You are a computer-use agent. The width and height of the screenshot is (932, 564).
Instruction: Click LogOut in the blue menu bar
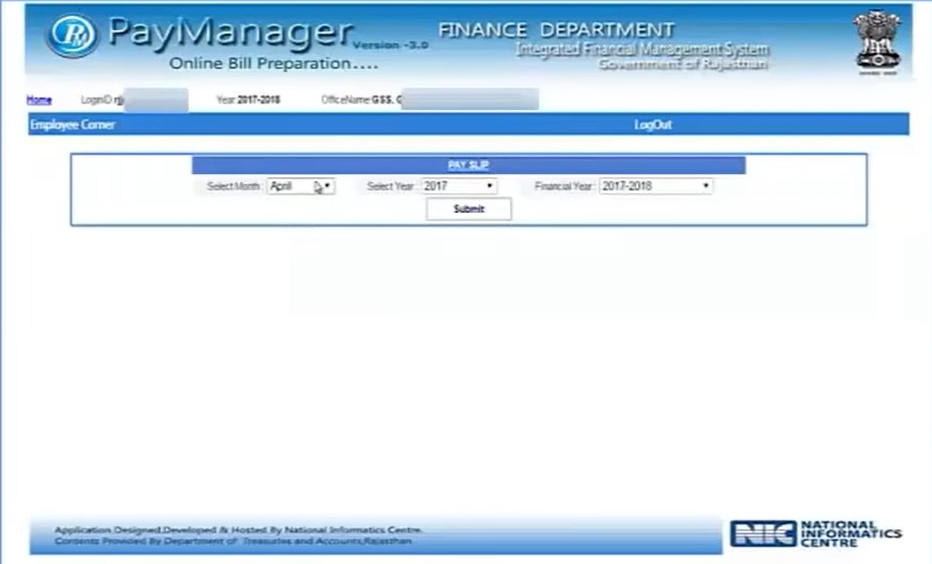point(653,125)
